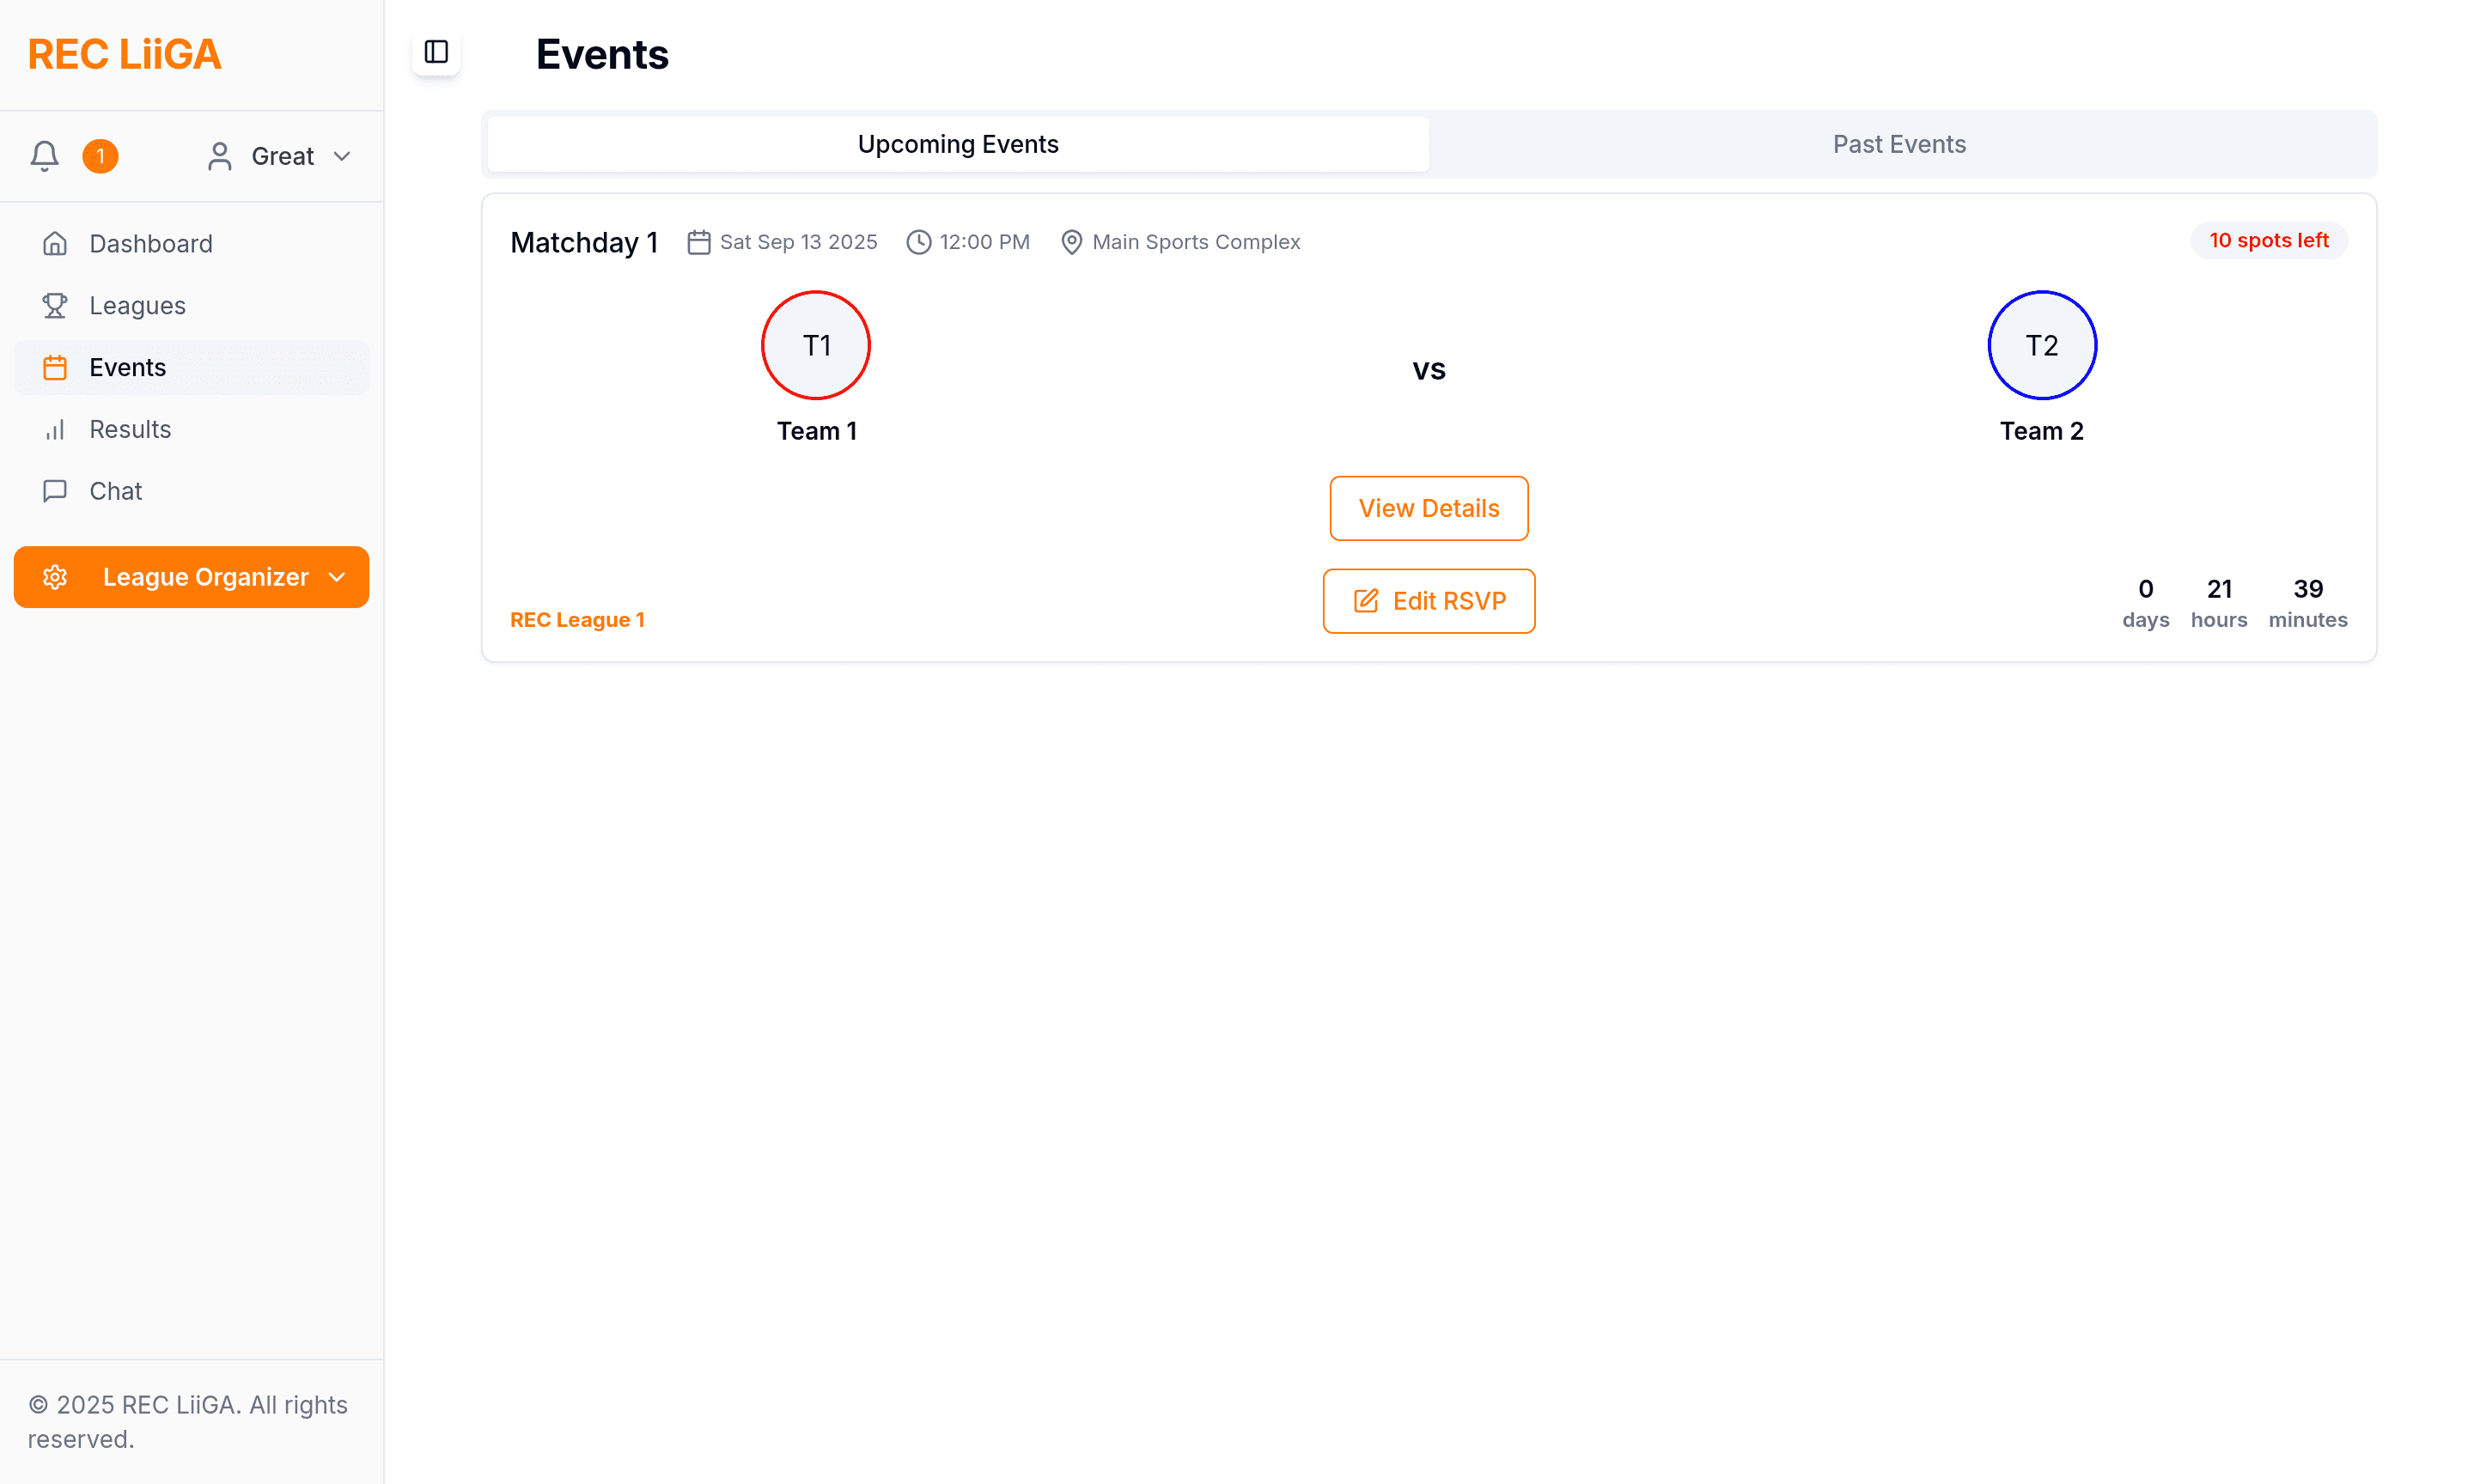Image resolution: width=2474 pixels, height=1484 pixels.
Task: Click the notification bell icon
Action: [44, 156]
